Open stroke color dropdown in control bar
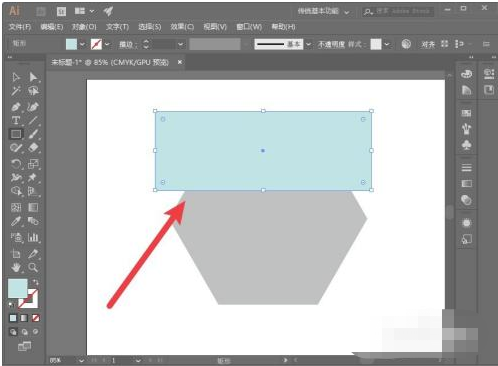Screen dimensions: 498x366 coord(107,44)
